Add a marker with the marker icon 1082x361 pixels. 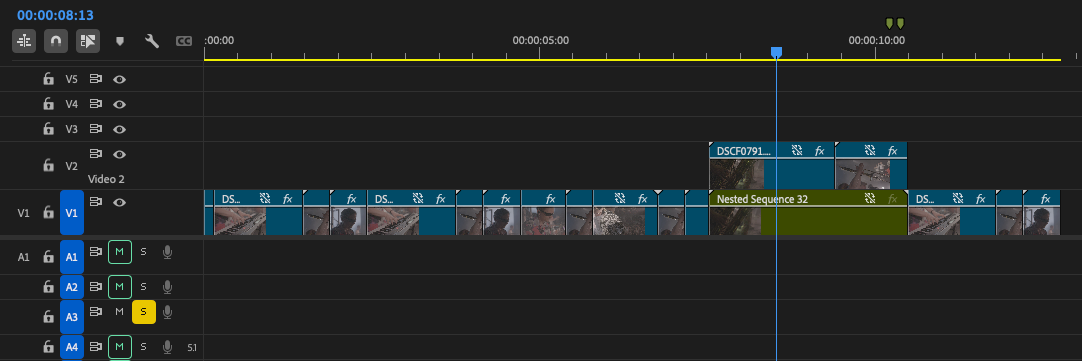coord(119,41)
